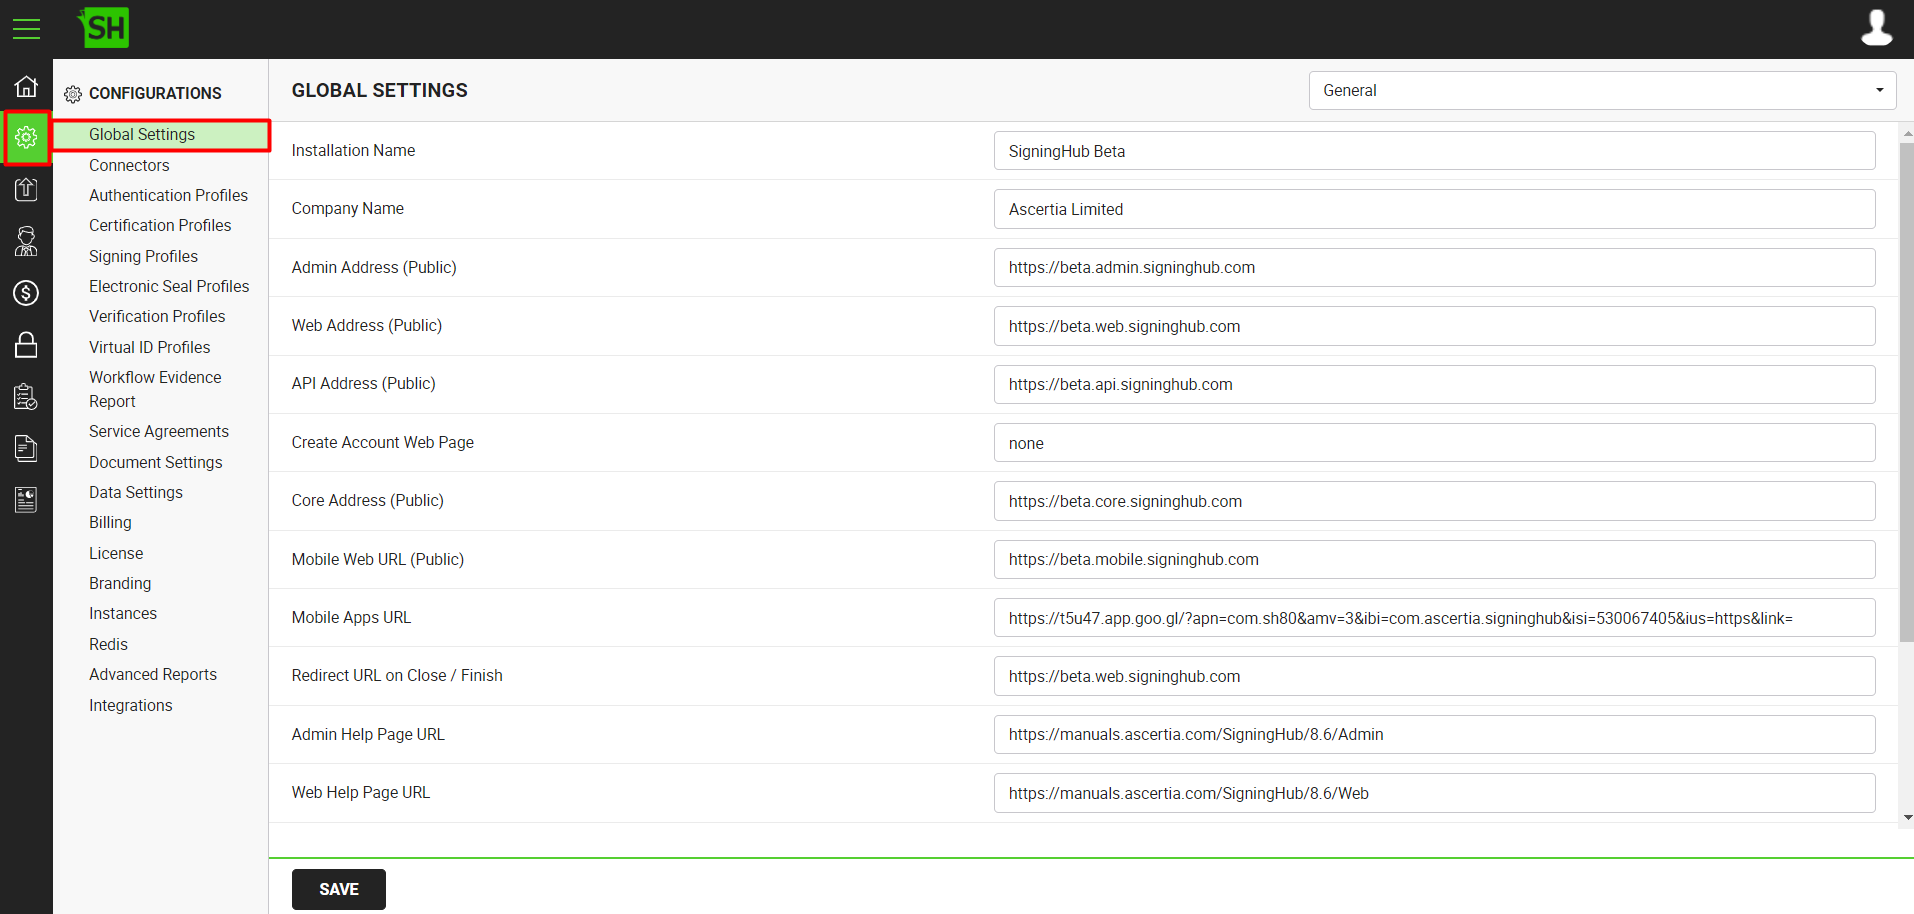Click the Mobile Apps URL label

(x=351, y=617)
